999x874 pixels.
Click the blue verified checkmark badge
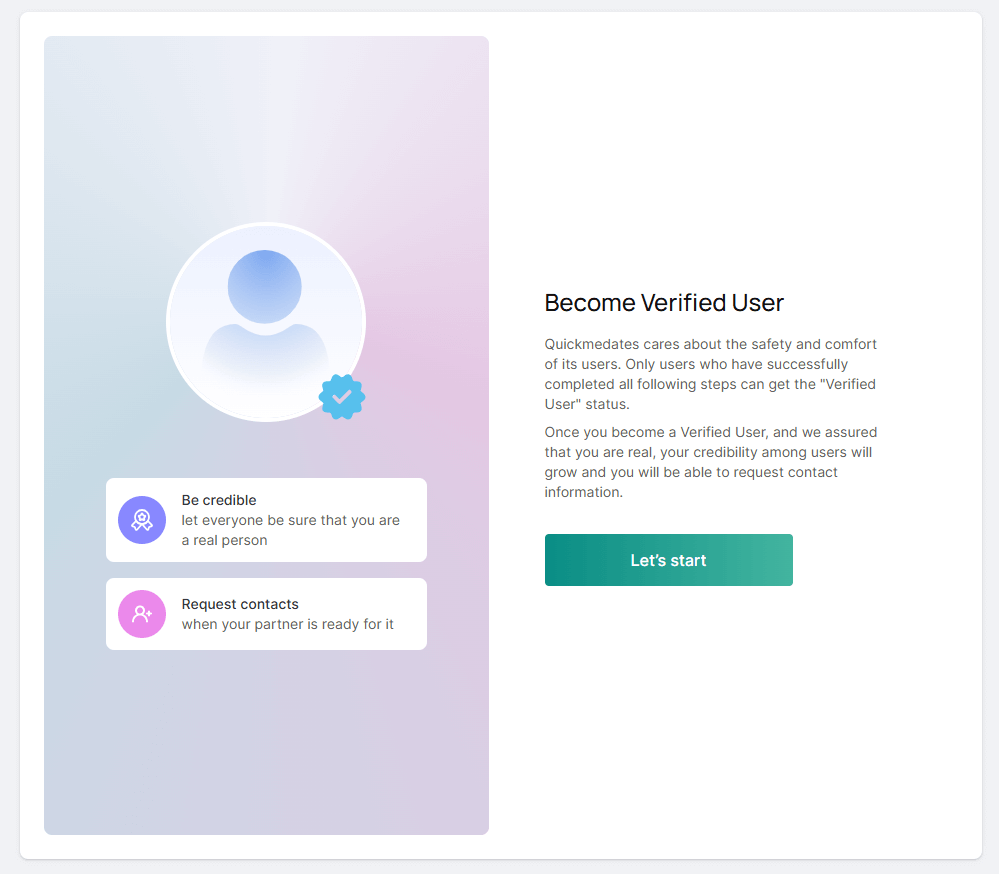pos(342,397)
